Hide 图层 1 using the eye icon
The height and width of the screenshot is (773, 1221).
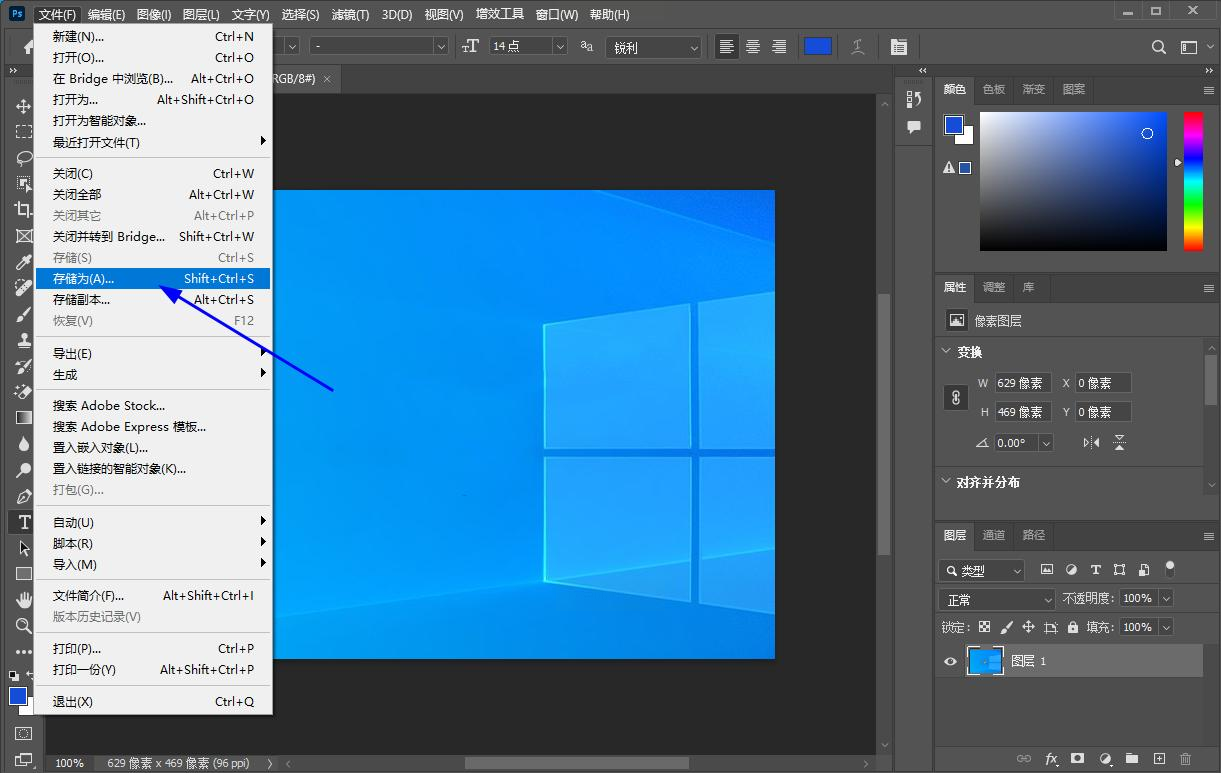pyautogui.click(x=950, y=661)
